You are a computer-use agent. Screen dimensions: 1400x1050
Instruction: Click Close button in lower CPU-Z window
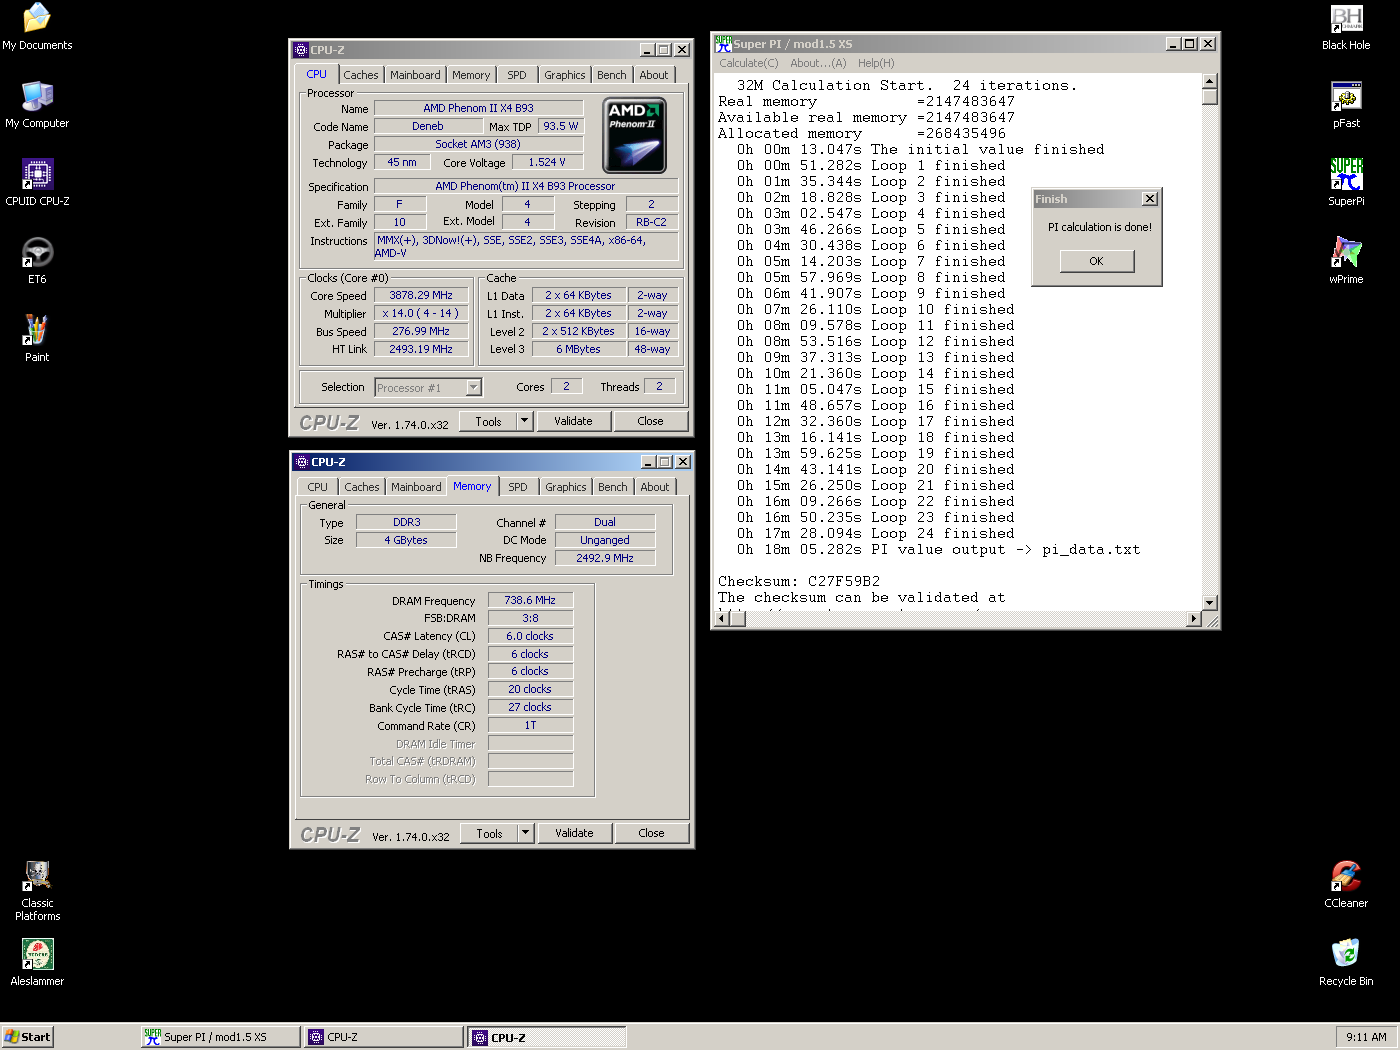point(651,833)
